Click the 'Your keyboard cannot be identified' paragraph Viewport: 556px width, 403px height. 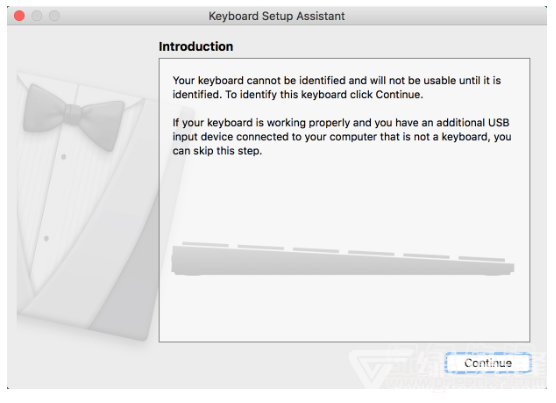tap(337, 87)
